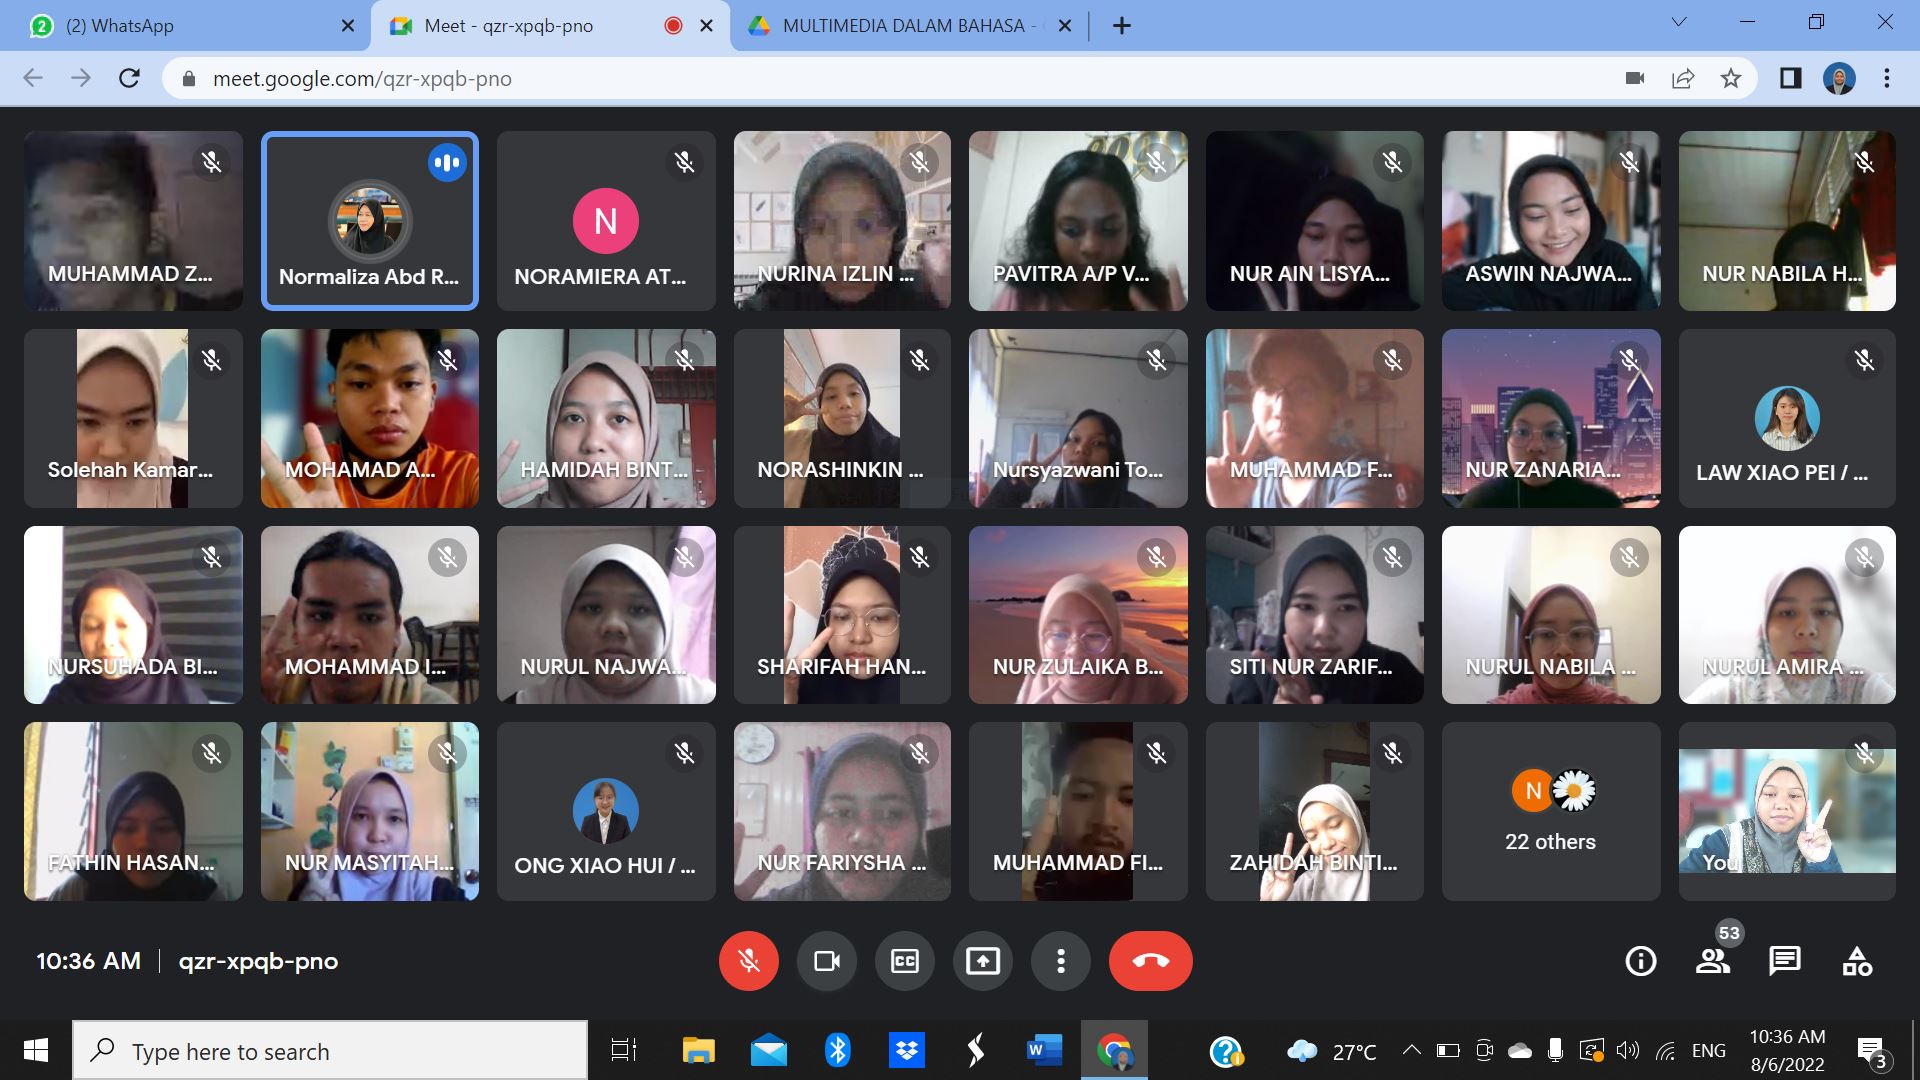Select the Meet qzr-xpqb-pno tab
The height and width of the screenshot is (1080, 1920).
click(x=548, y=26)
